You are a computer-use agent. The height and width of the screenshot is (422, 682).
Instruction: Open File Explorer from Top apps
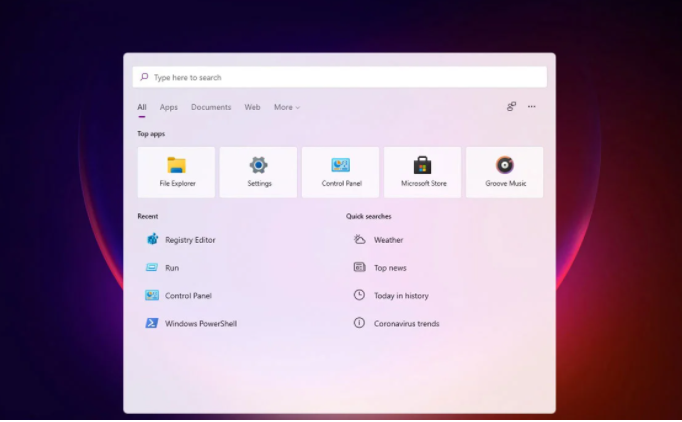point(176,172)
